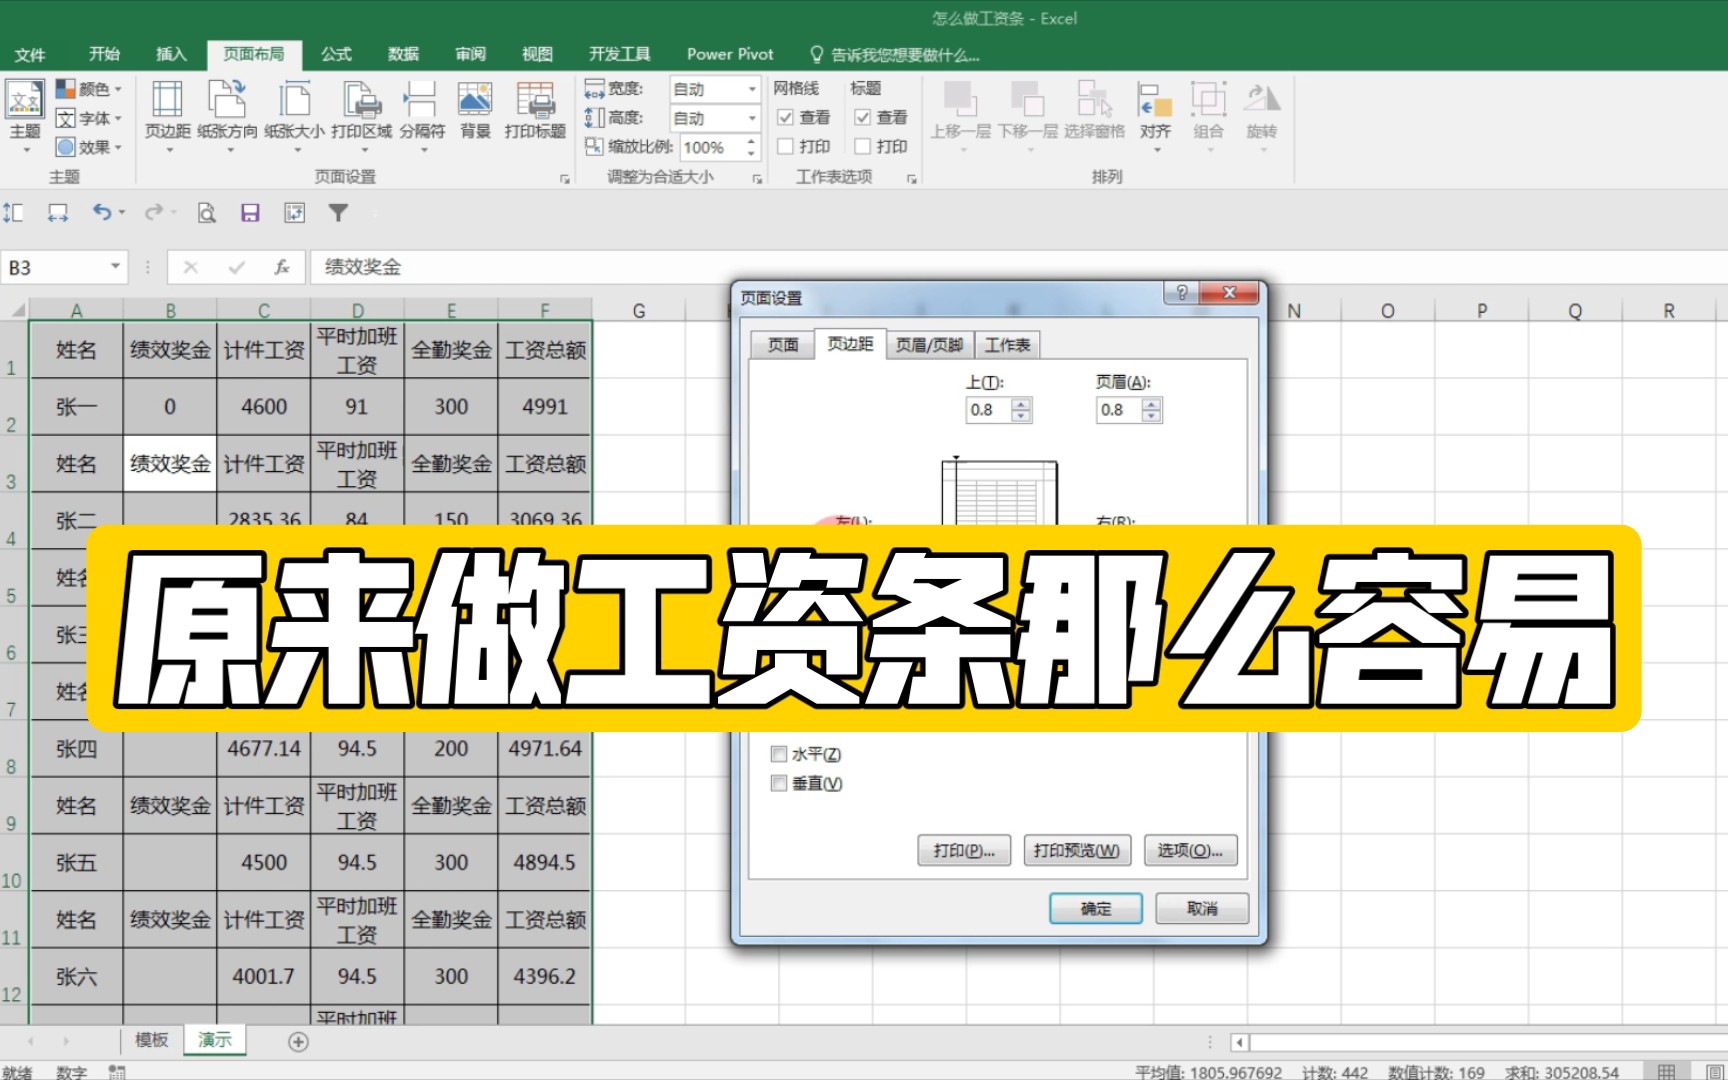The height and width of the screenshot is (1080, 1728).
Task: Switch to the 公式 ribbon tab
Action: (x=336, y=54)
